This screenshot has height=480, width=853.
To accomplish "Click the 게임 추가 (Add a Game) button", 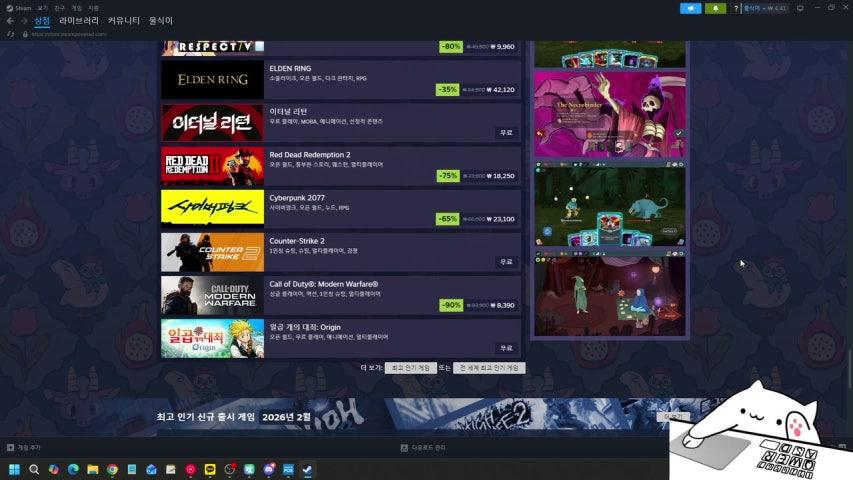I will click(x=23, y=447).
